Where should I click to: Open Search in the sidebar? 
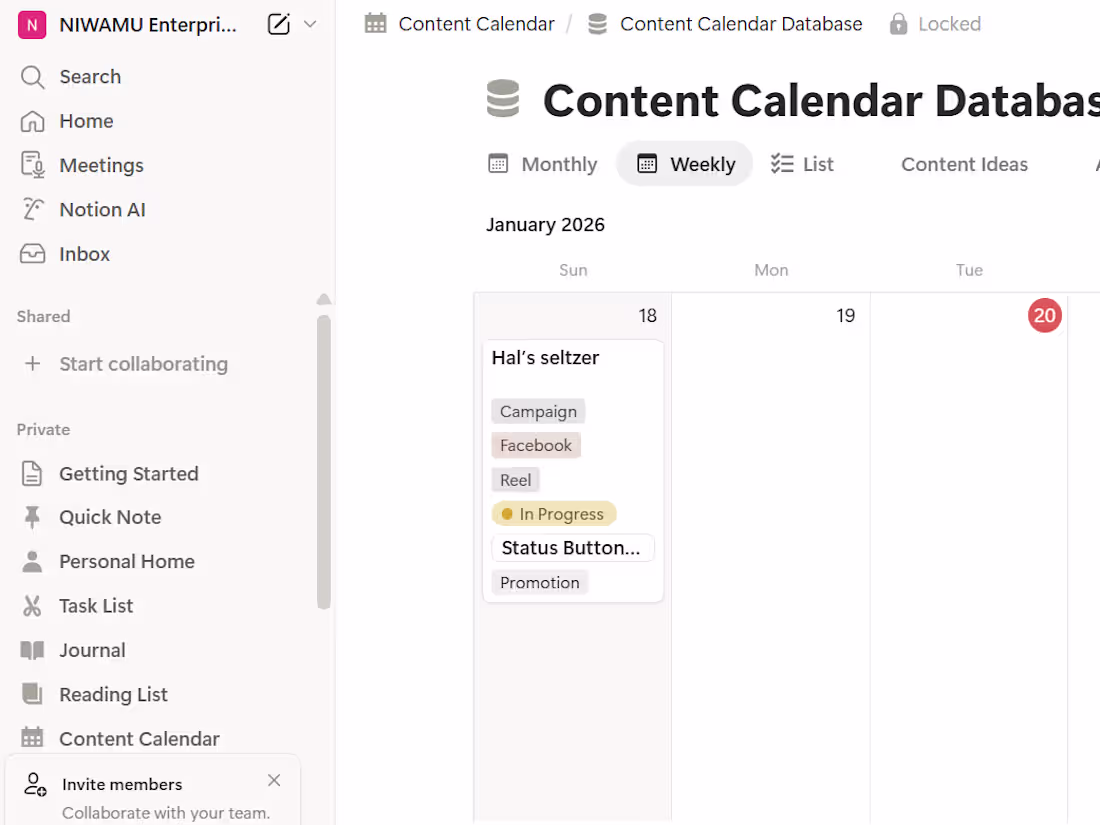point(89,77)
